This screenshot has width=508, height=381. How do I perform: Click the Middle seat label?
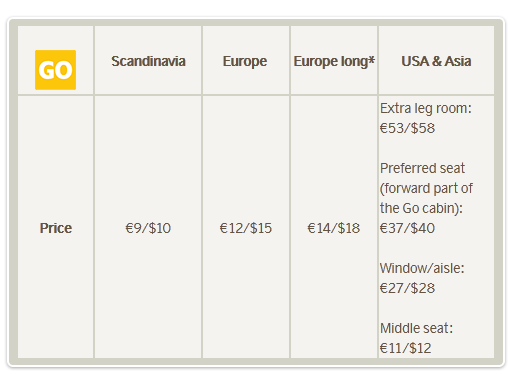tap(416, 328)
